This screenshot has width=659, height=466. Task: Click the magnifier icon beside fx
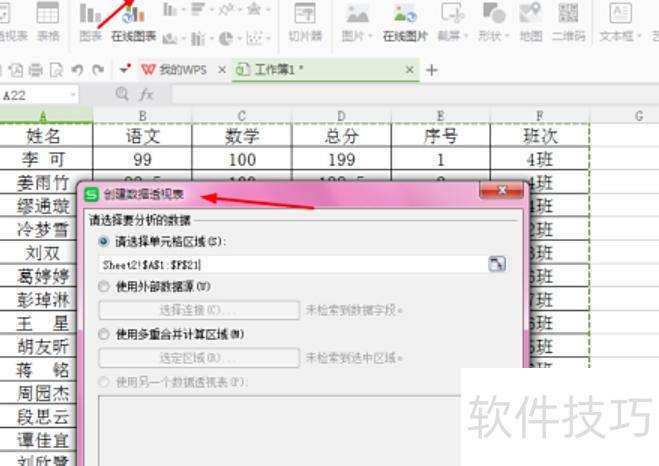(x=122, y=94)
